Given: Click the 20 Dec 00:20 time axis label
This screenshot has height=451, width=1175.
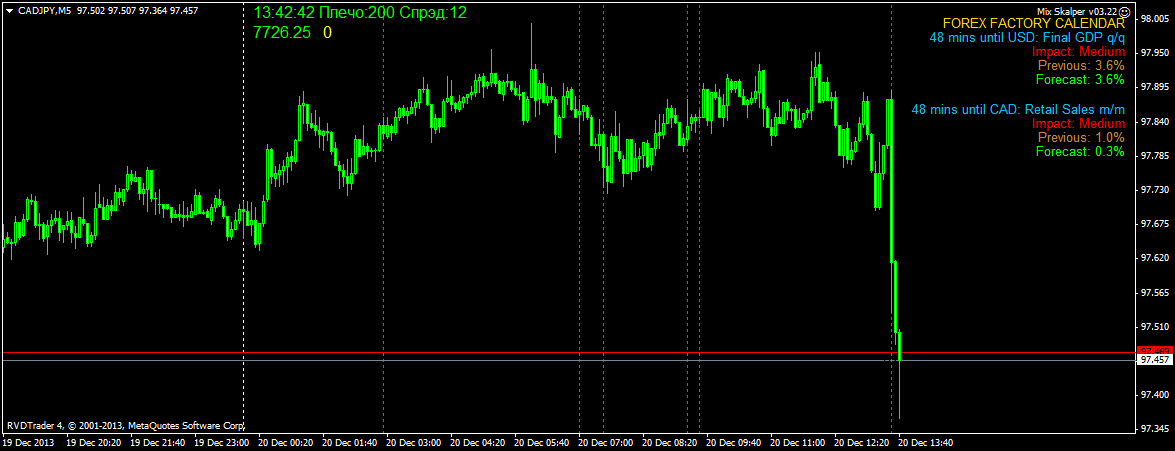Looking at the screenshot, I should (286, 444).
